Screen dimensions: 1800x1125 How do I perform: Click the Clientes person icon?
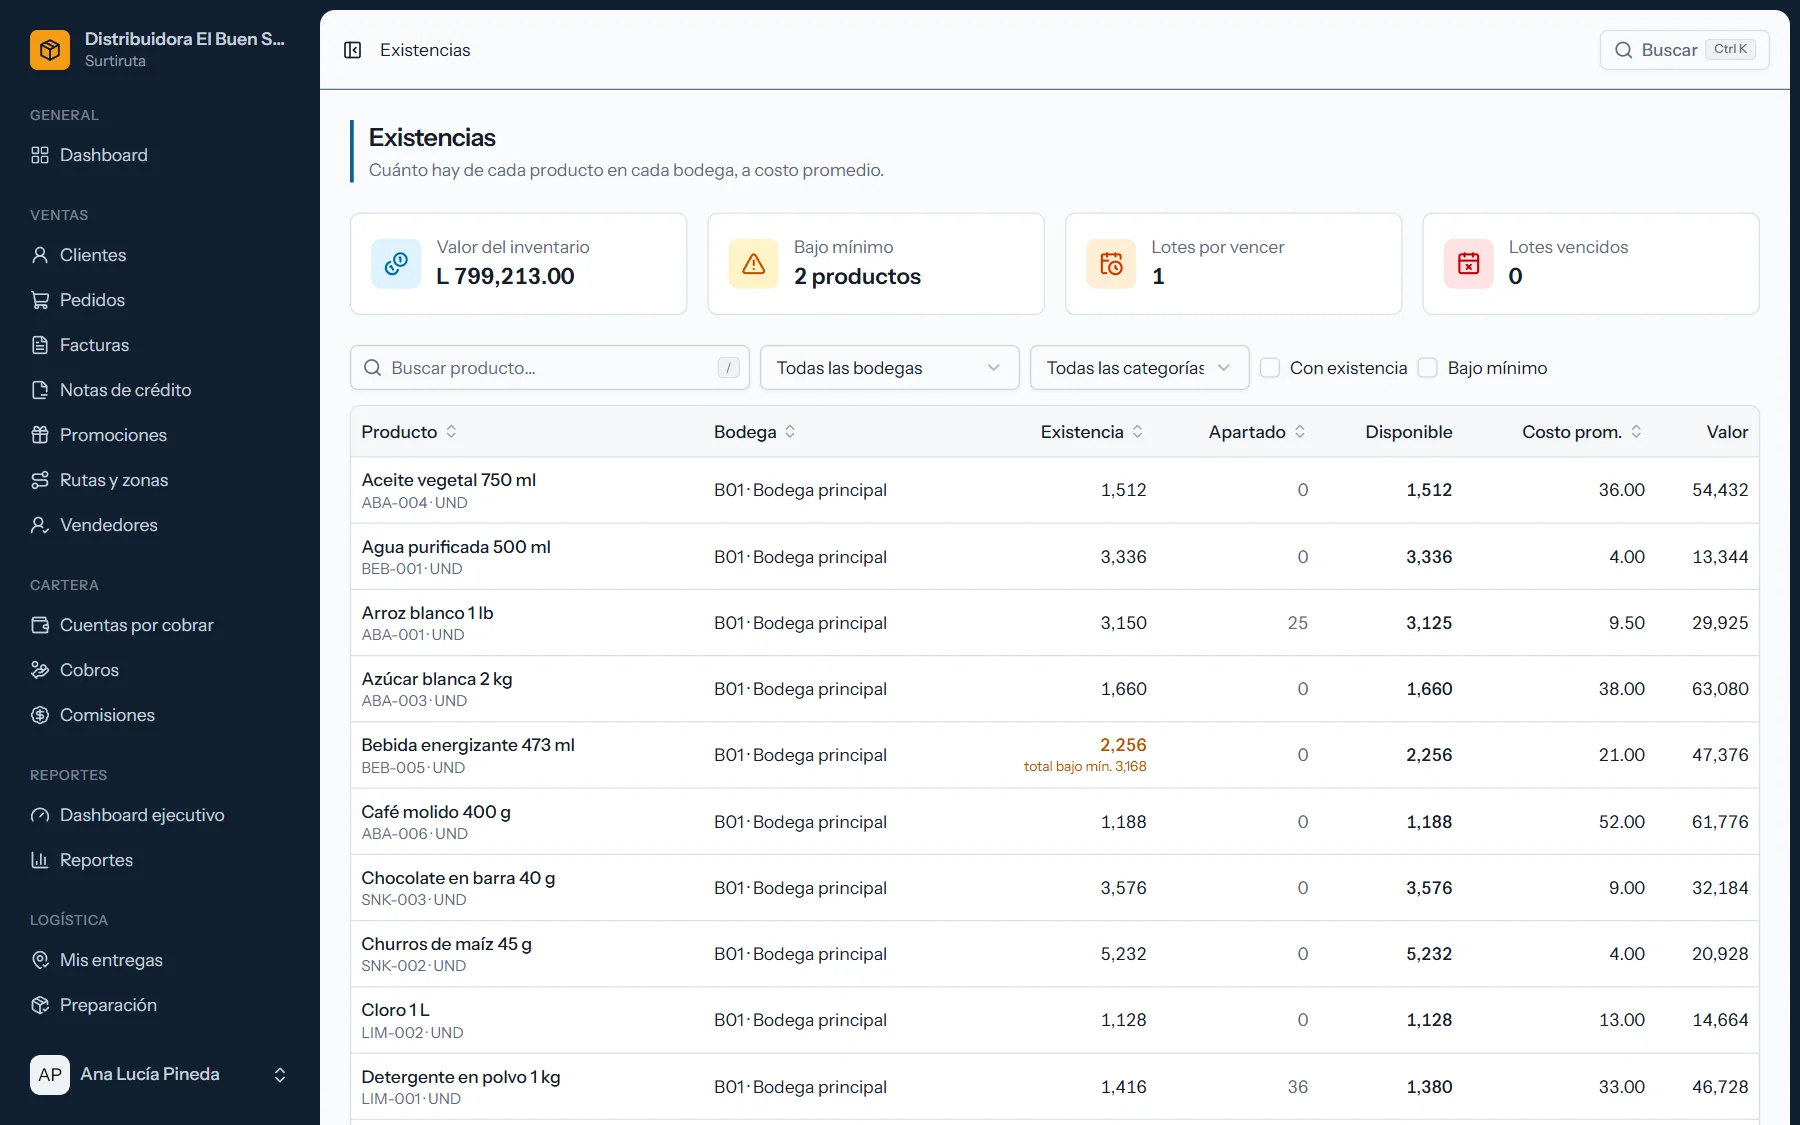point(40,255)
